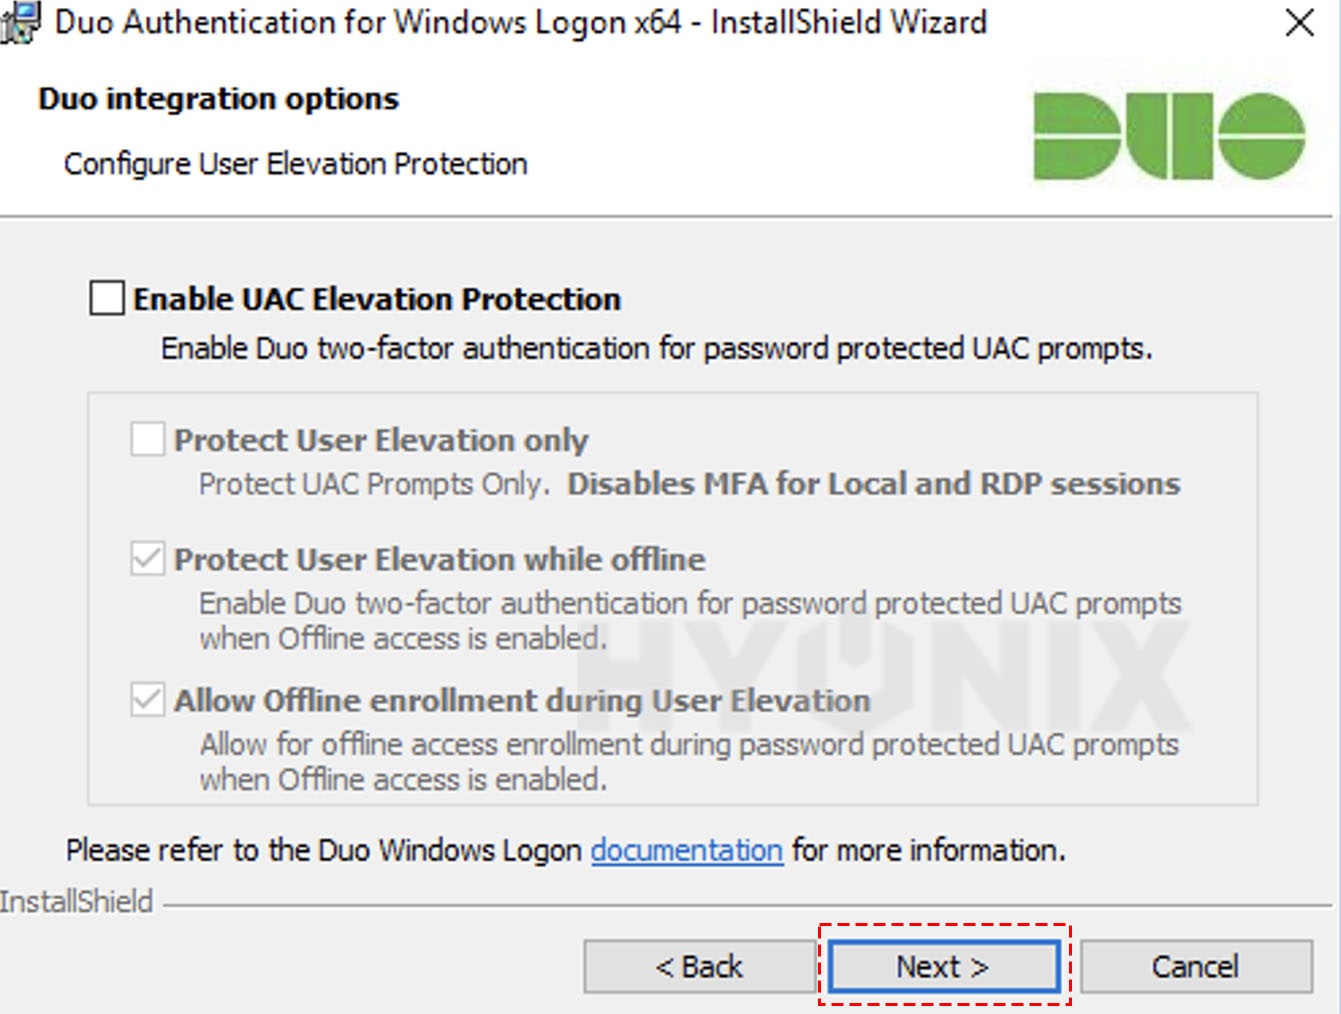Click the green Duo logo
The height and width of the screenshot is (1014, 1341).
pyautogui.click(x=1168, y=136)
